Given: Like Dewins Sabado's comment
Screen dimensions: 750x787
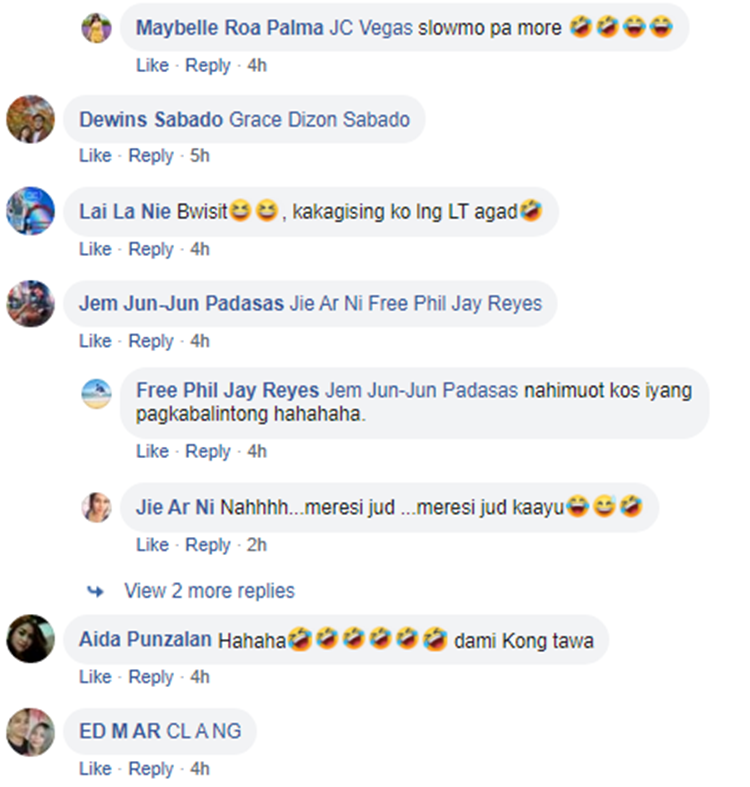Looking at the screenshot, I should click(95, 156).
